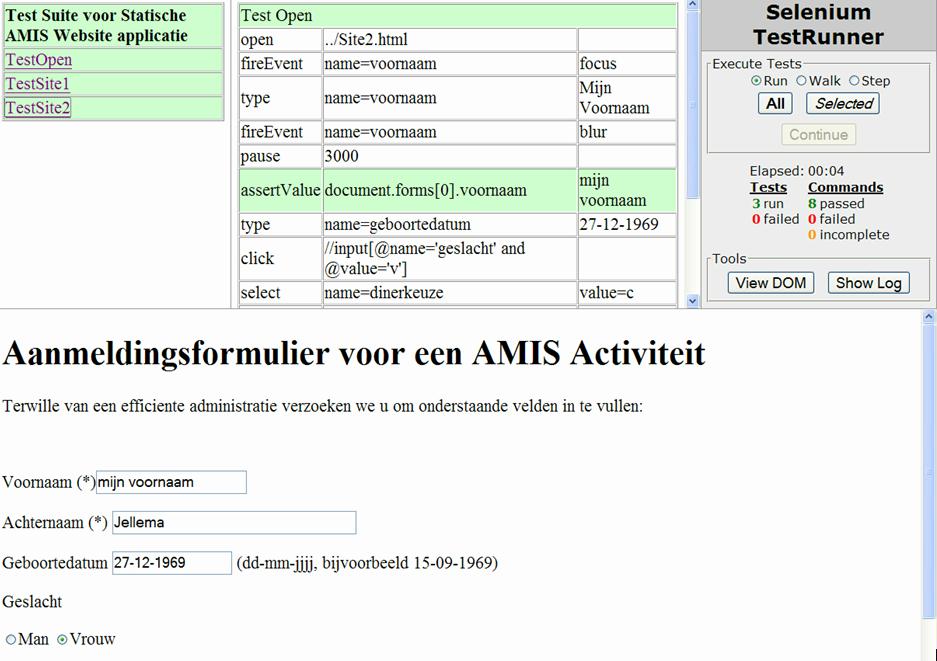The width and height of the screenshot is (937, 661).
Task: Select the Man gender option
Action: tap(11, 640)
